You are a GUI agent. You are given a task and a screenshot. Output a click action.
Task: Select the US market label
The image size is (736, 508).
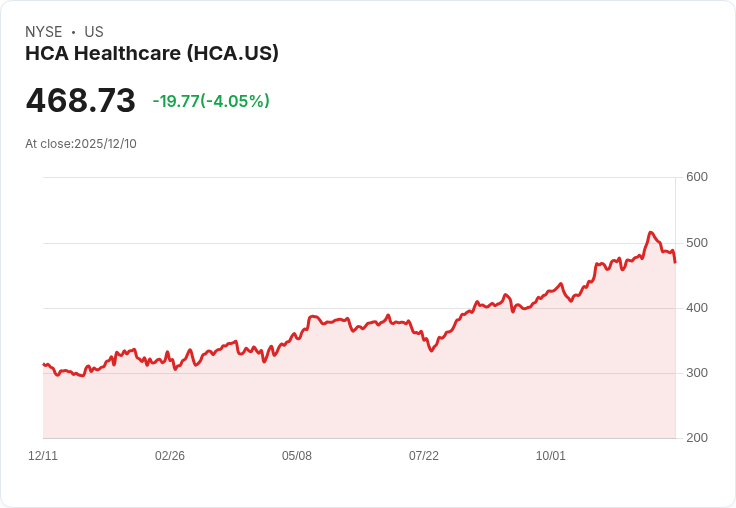[94, 32]
